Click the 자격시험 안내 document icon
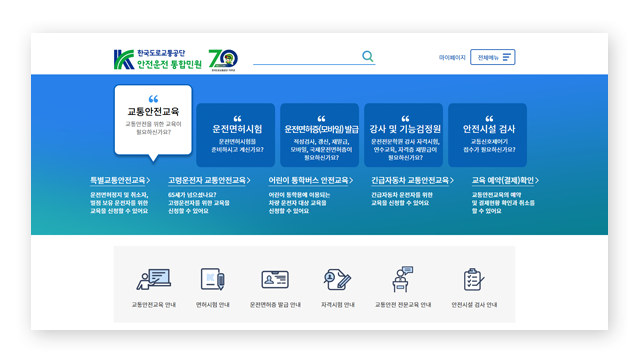640x362 pixels. [337, 280]
